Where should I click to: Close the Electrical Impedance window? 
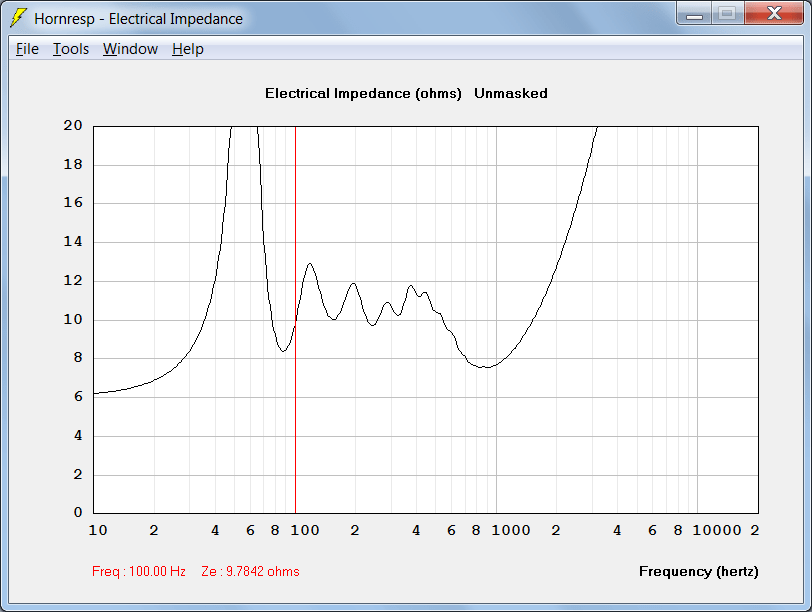click(774, 13)
